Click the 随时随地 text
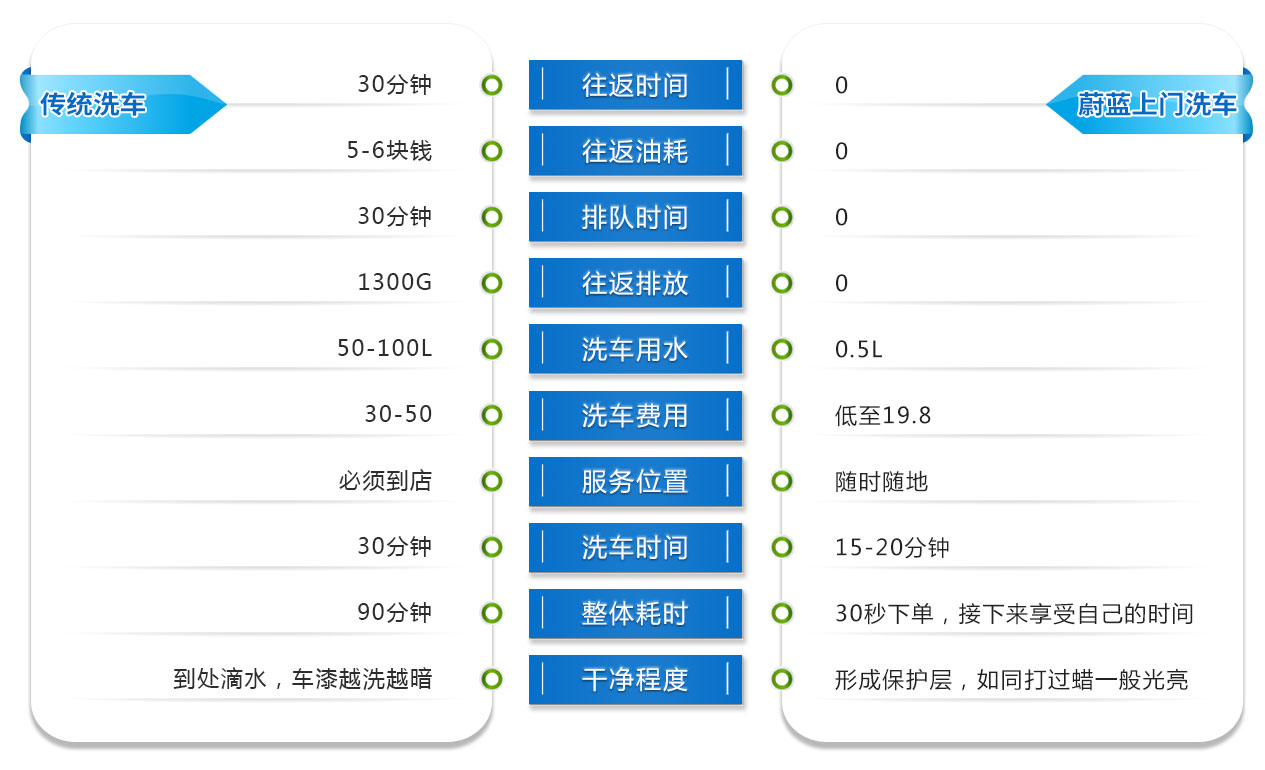This screenshot has height=770, width=1265. pos(881,481)
